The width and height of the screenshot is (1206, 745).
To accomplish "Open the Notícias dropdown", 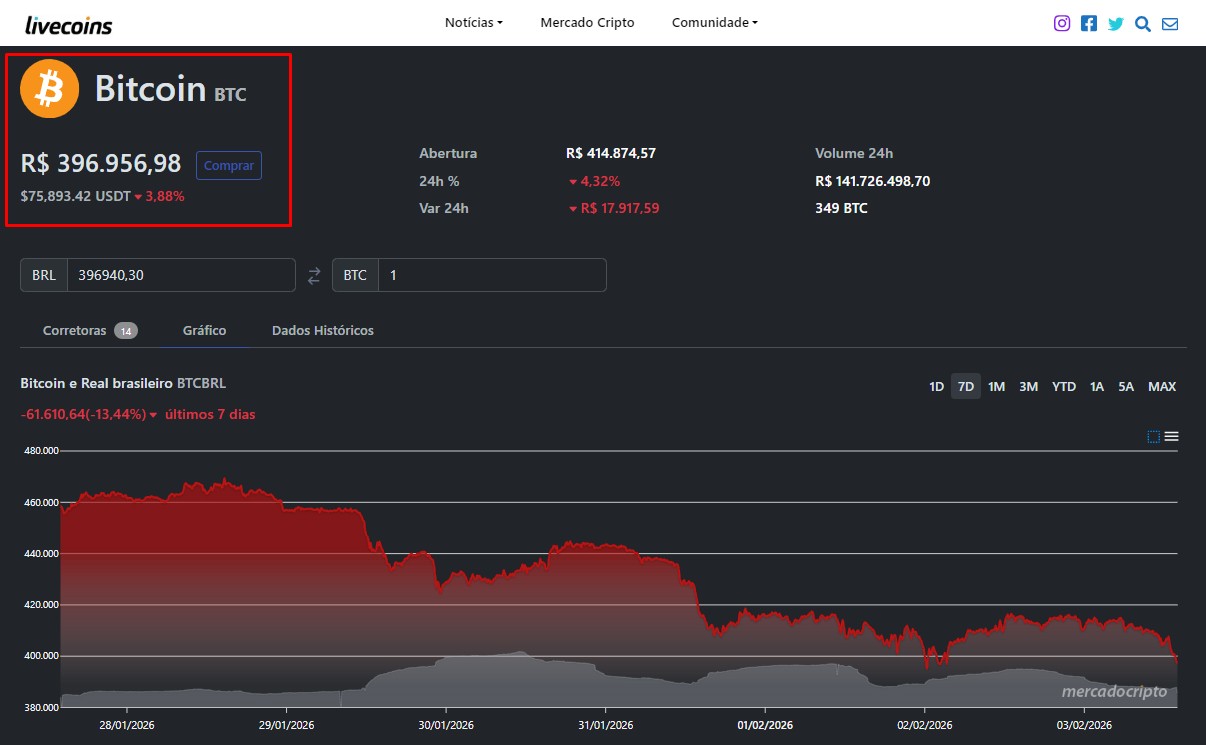I will point(472,22).
